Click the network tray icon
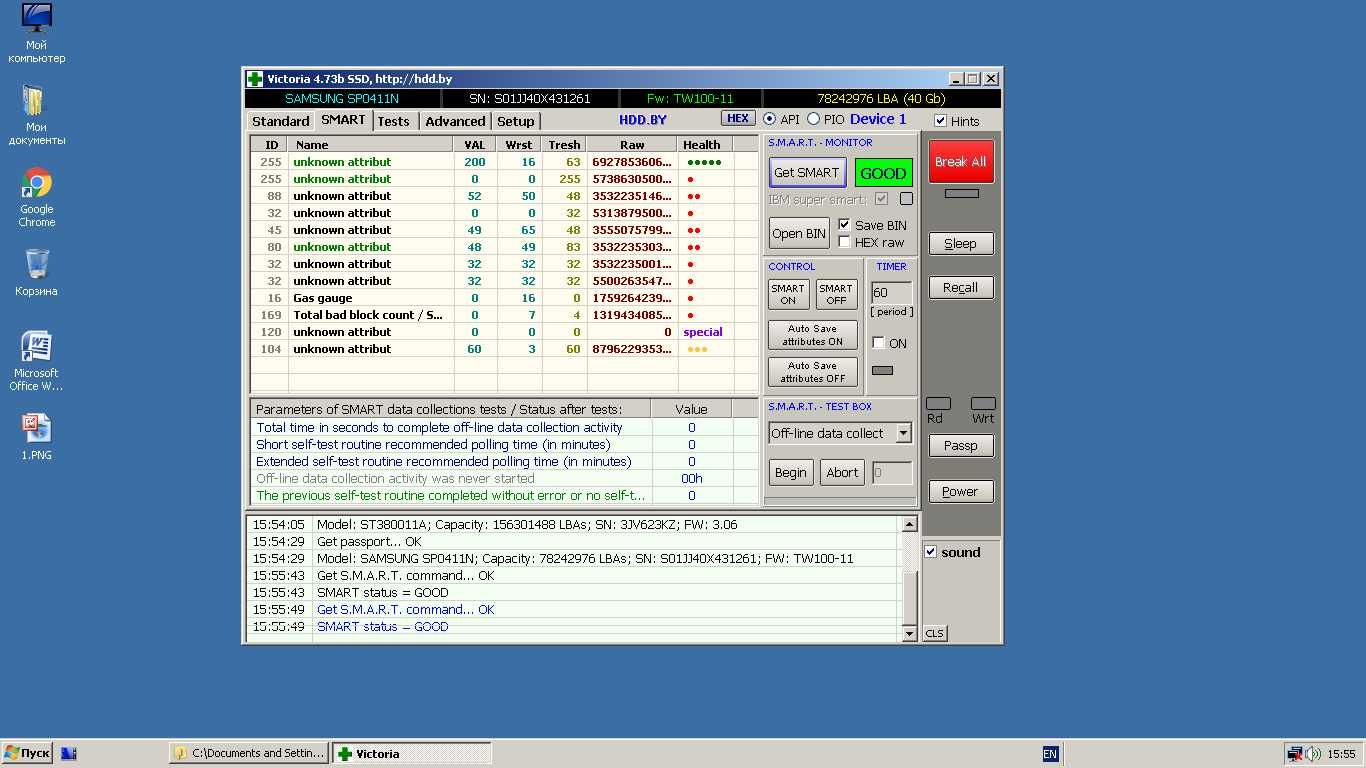Image resolution: width=1366 pixels, height=768 pixels. coord(1295,754)
